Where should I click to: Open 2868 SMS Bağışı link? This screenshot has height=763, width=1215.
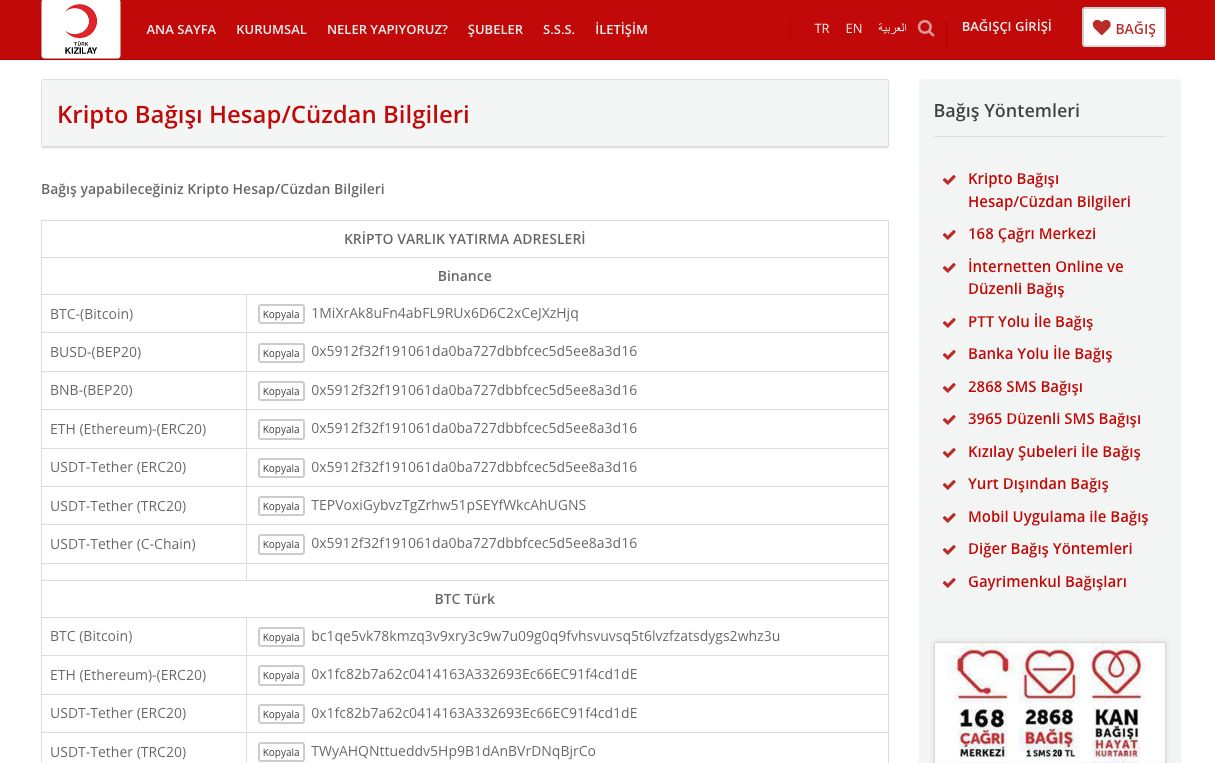tap(1025, 386)
